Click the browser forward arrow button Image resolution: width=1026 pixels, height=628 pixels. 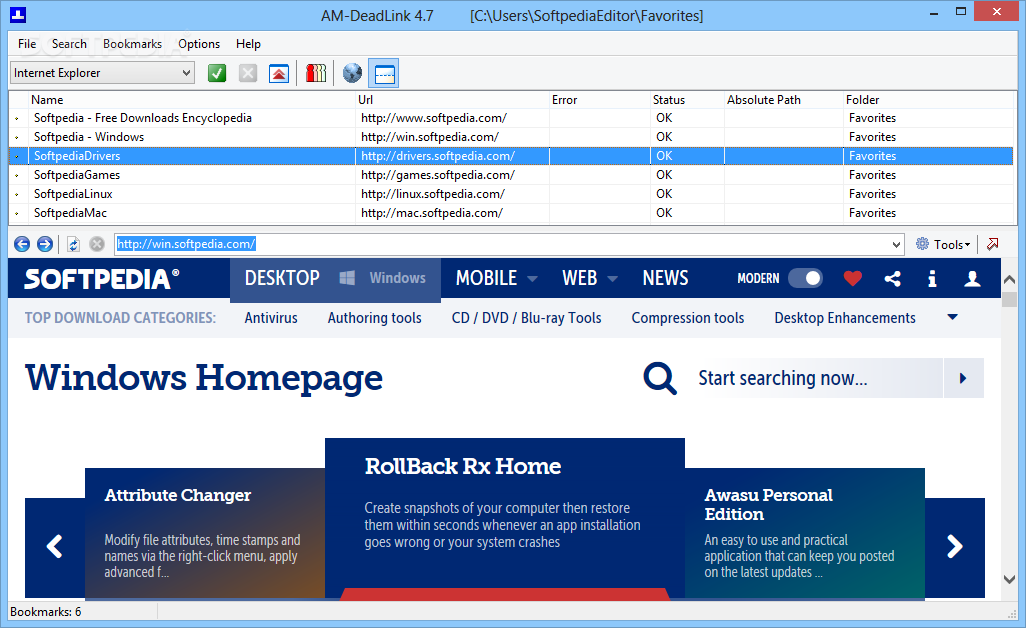(x=44, y=244)
